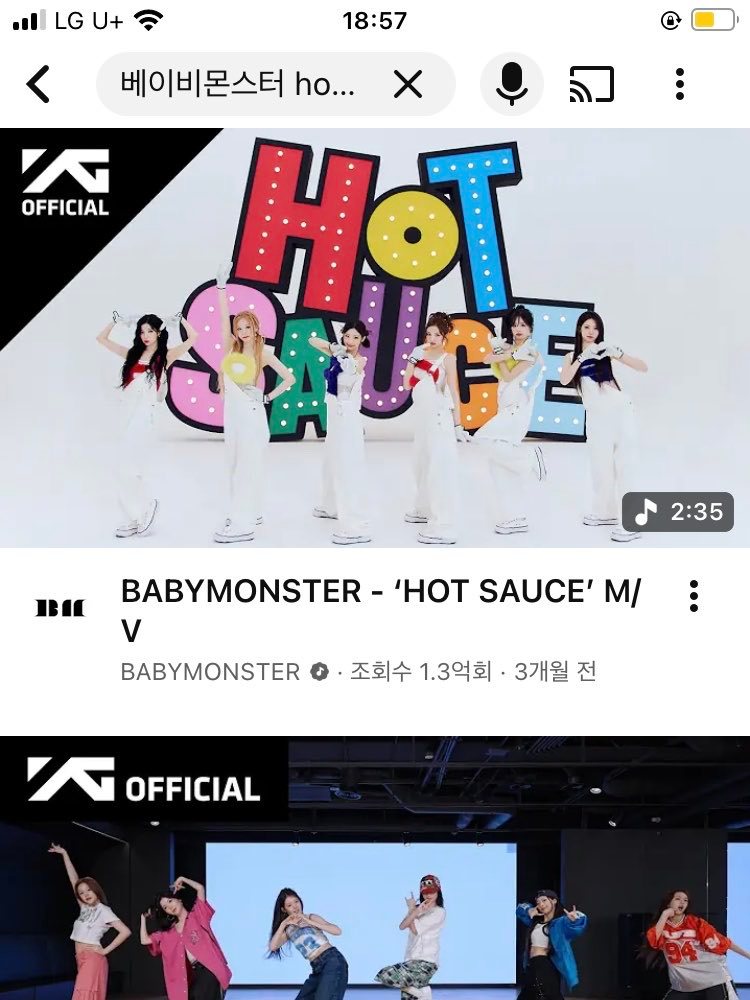Play the HOT SAUCE M/V thumbnail
The image size is (750, 1000).
coord(375,337)
